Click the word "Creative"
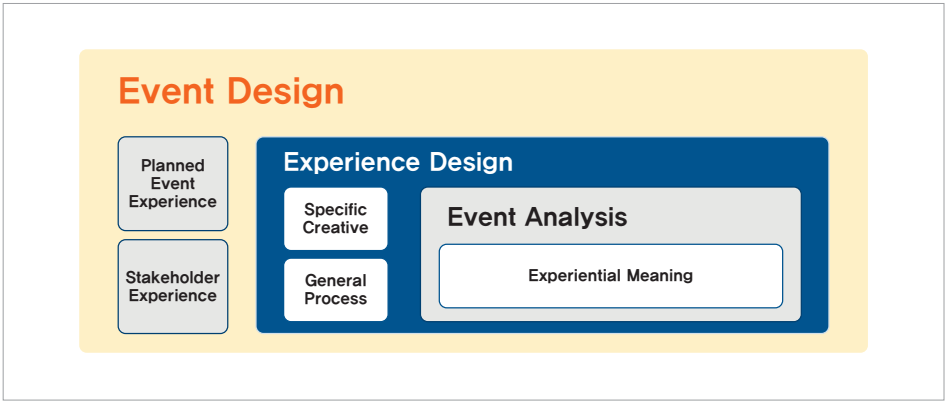948x406 pixels. (x=335, y=227)
